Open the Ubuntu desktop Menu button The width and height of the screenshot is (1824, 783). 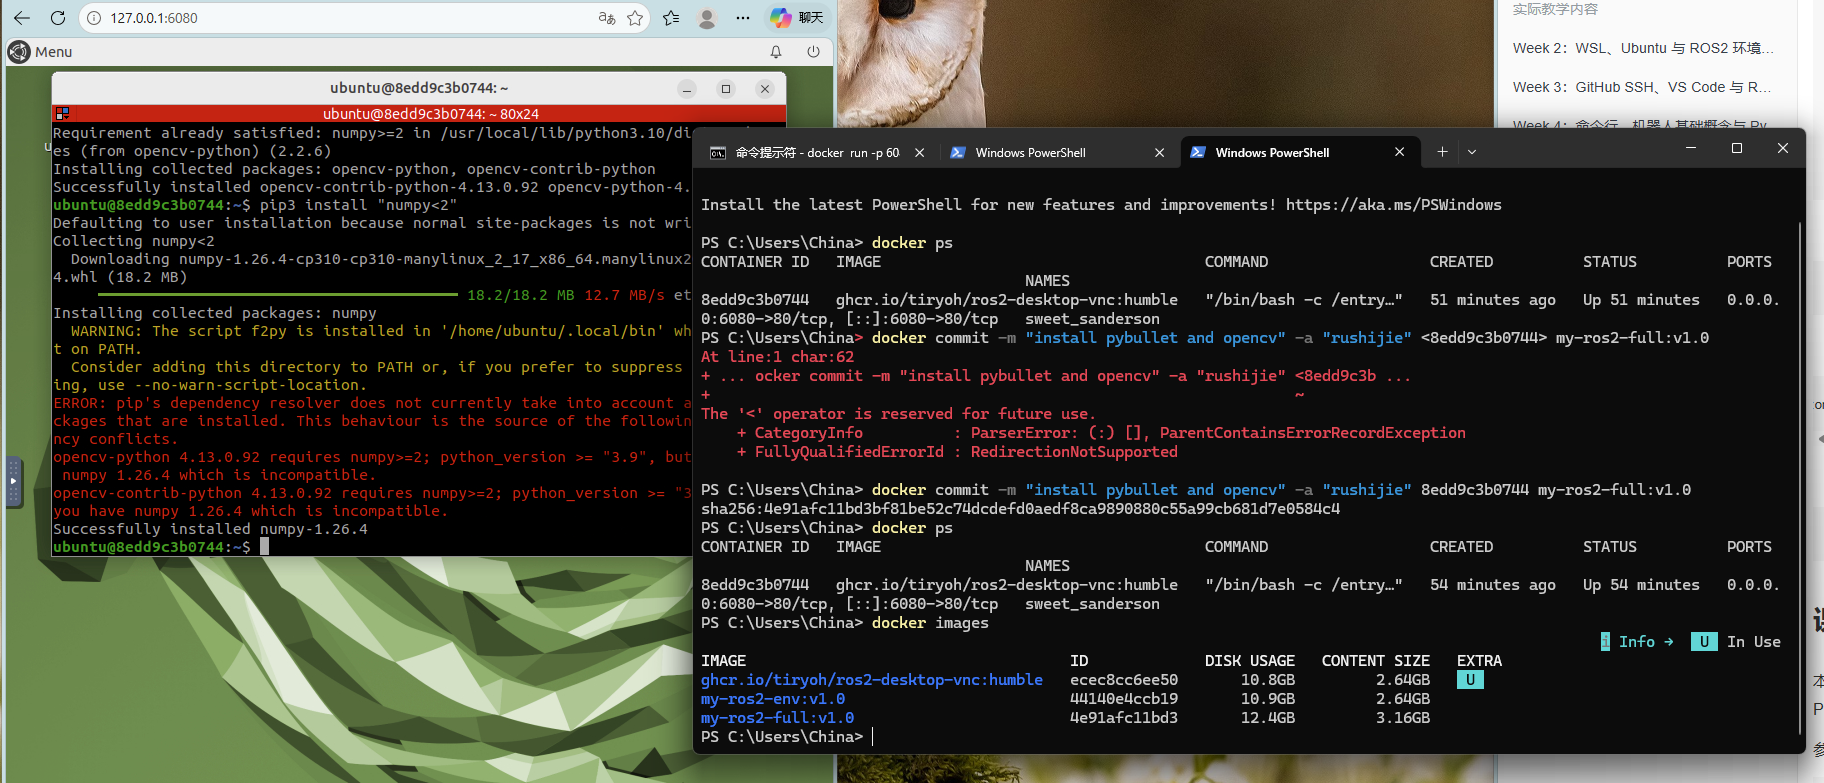click(x=40, y=52)
